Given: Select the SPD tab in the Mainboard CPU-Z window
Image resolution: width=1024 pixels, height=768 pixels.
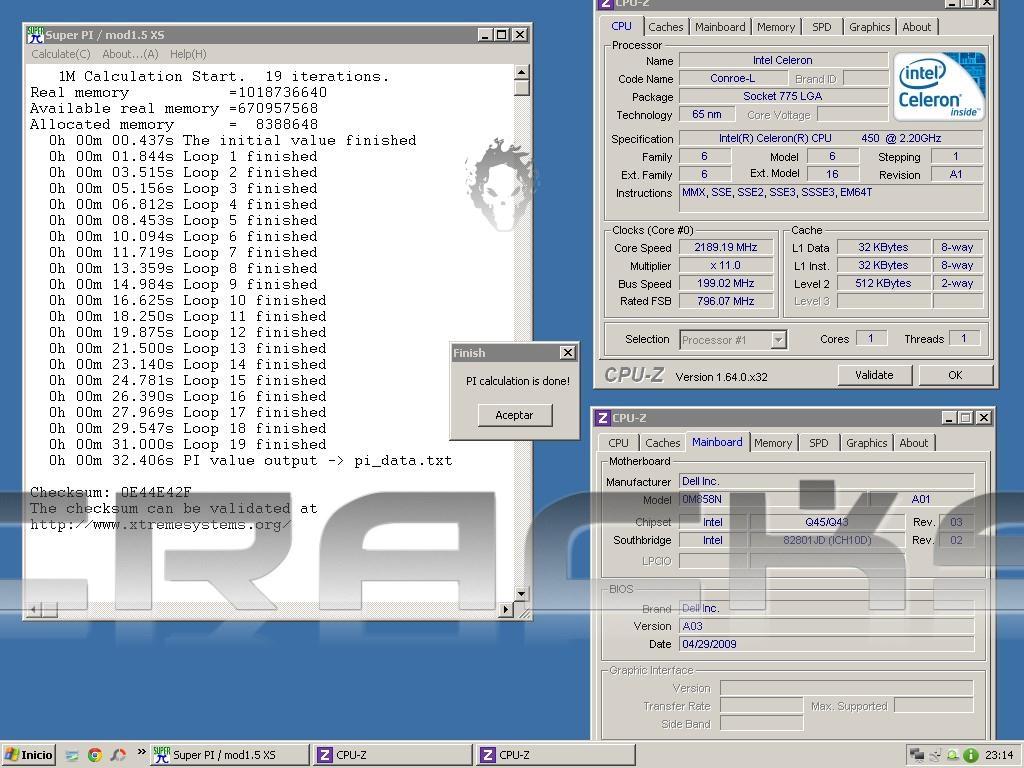Looking at the screenshot, I should [818, 443].
